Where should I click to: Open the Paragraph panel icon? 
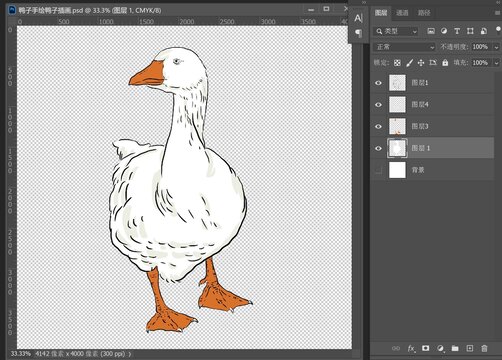[x=358, y=33]
